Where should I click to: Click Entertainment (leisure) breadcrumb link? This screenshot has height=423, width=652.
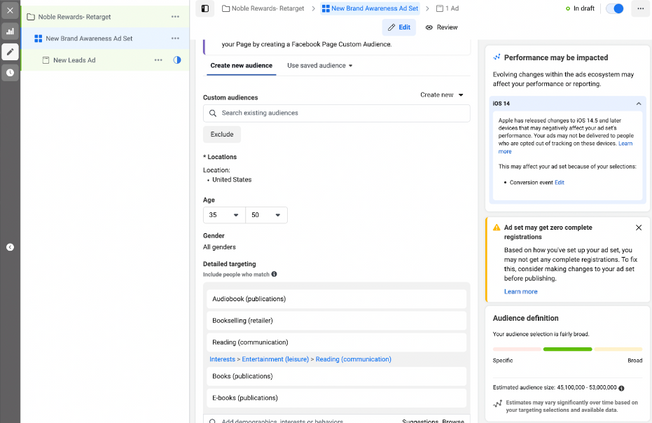point(275,359)
